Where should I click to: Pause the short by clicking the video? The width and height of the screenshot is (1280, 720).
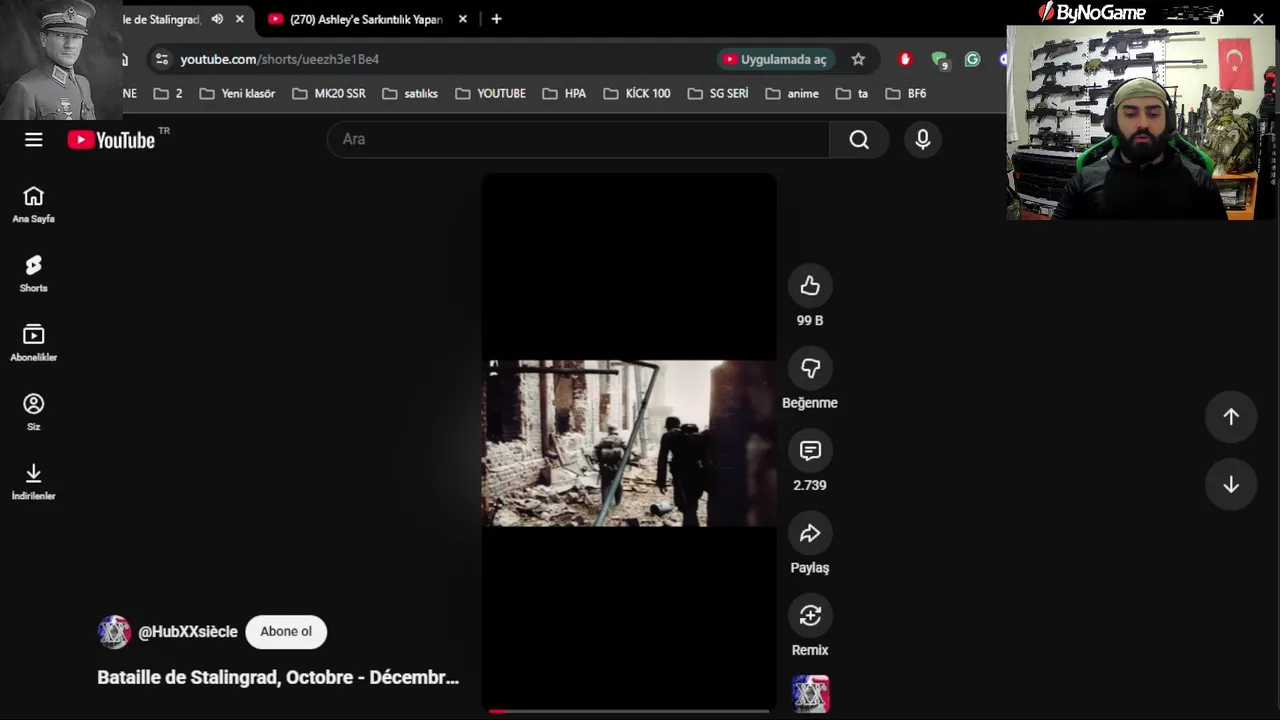point(629,443)
